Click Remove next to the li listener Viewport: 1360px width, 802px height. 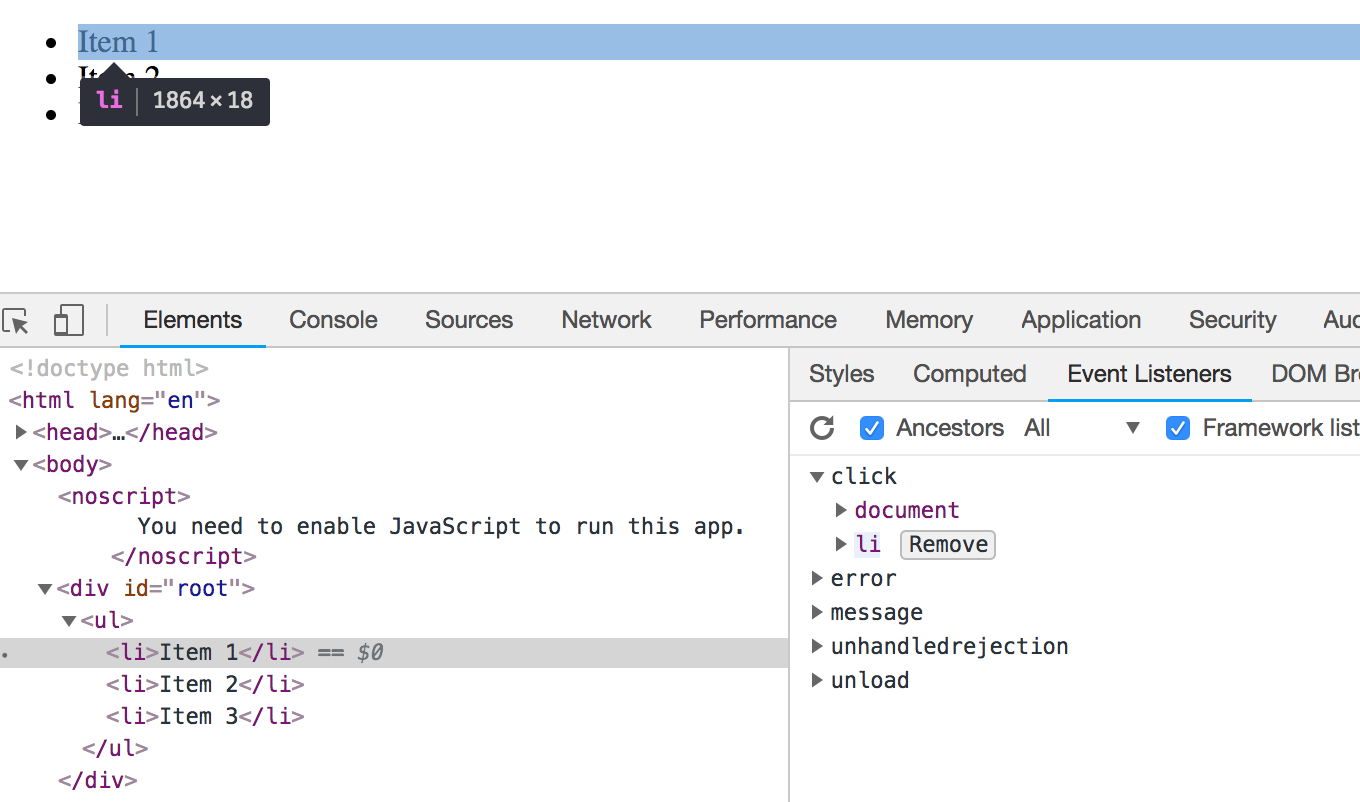click(x=946, y=544)
